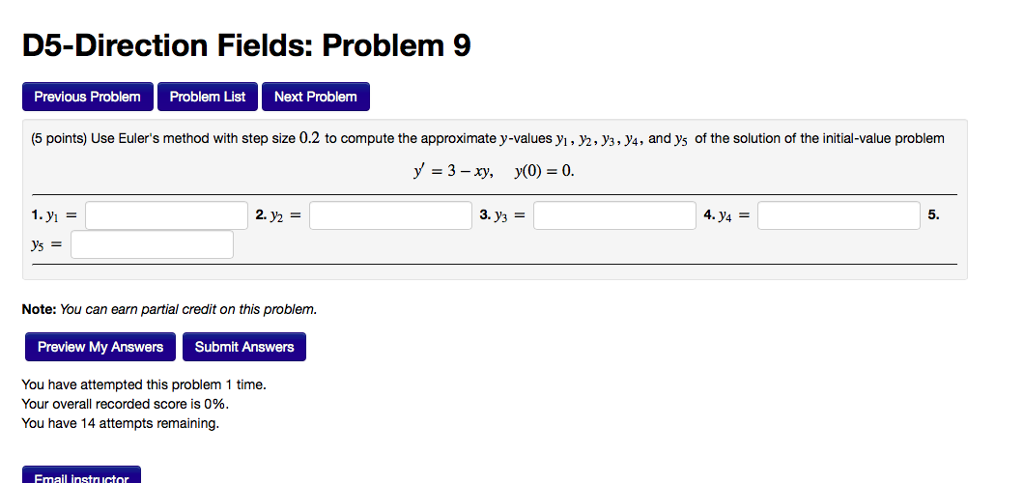Click the initial condition y(0) = 0
Screen dimensions: 1024x483
[544, 171]
